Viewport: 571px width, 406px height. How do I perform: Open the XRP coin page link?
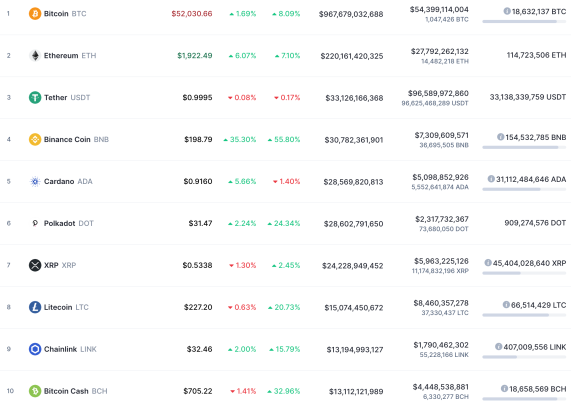tap(60, 265)
